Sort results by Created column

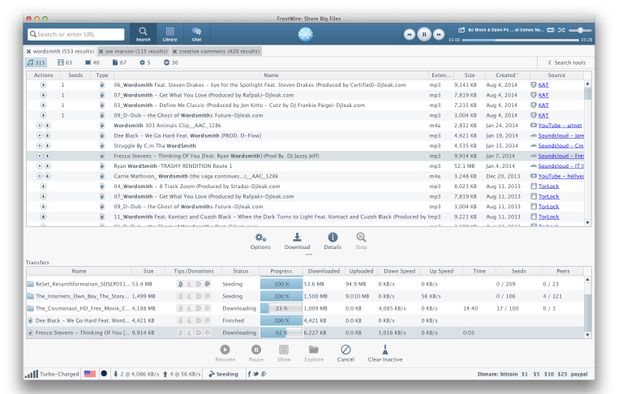point(506,75)
